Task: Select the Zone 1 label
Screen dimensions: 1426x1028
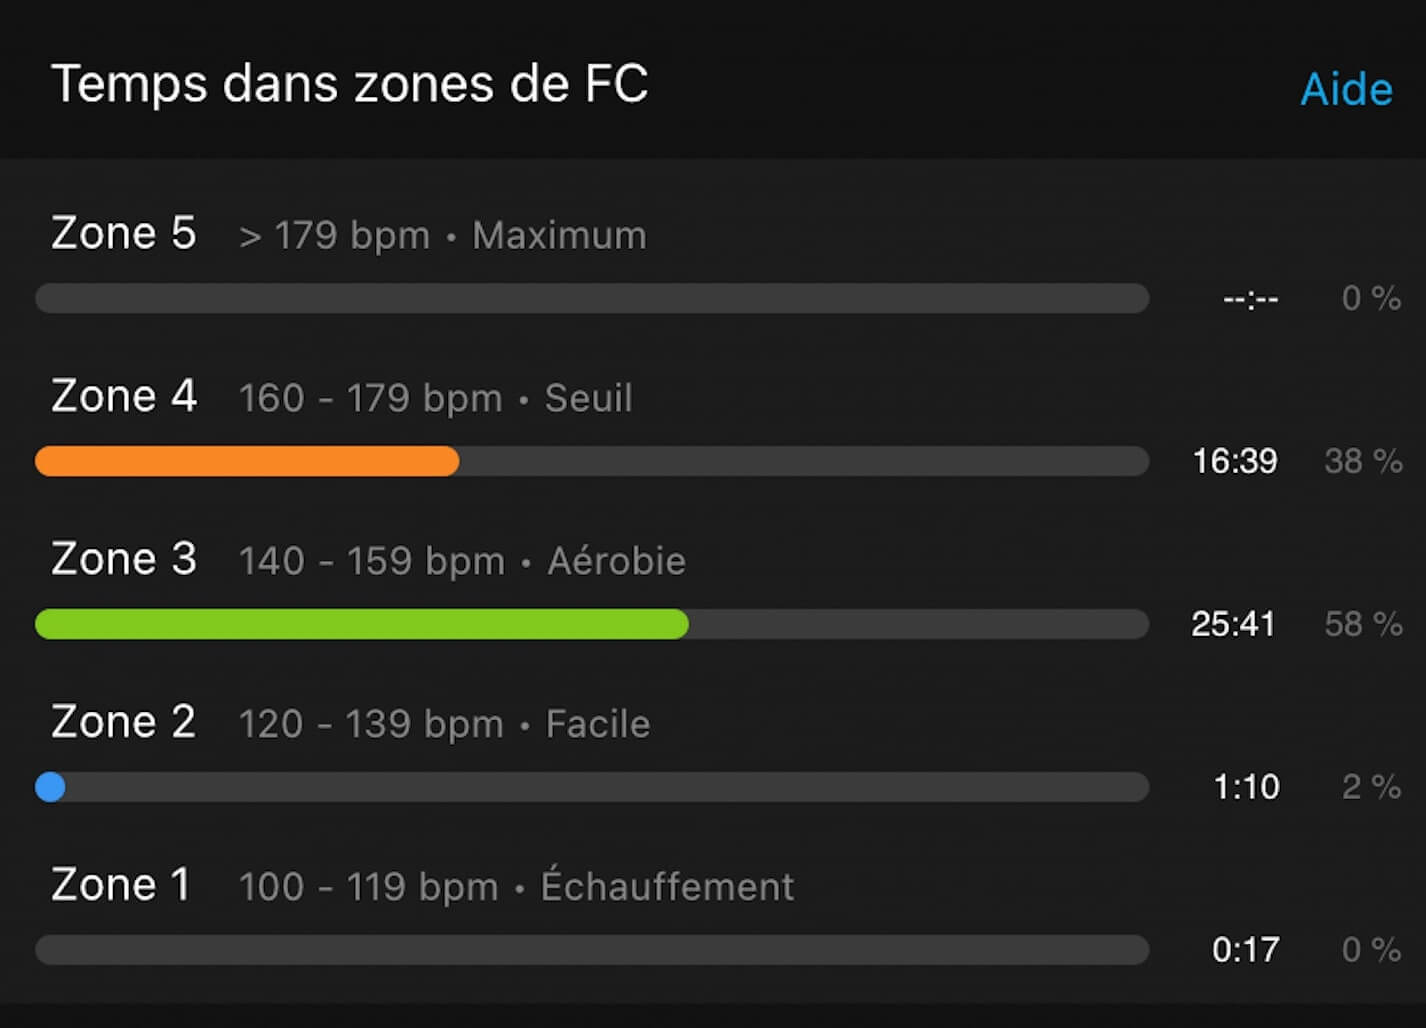Action: click(x=120, y=885)
